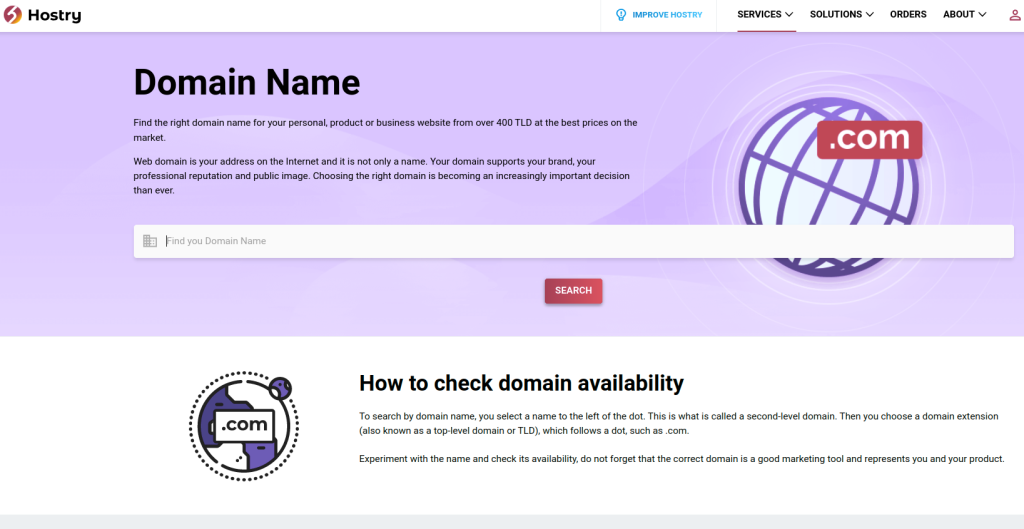Click the paragraph starting 'Experiment with the name'
Image resolution: width=1024 pixels, height=529 pixels.
click(x=682, y=458)
